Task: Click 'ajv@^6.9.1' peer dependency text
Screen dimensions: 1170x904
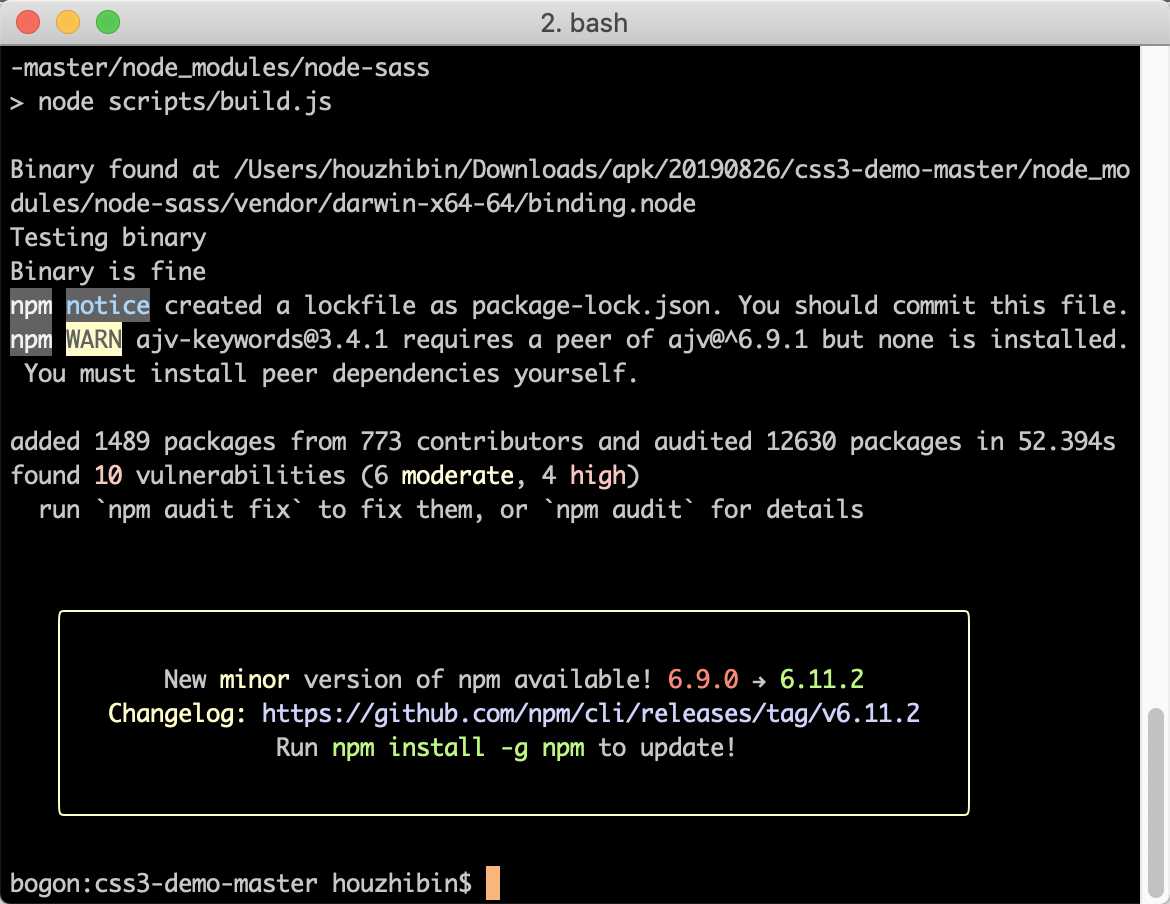Action: point(738,340)
